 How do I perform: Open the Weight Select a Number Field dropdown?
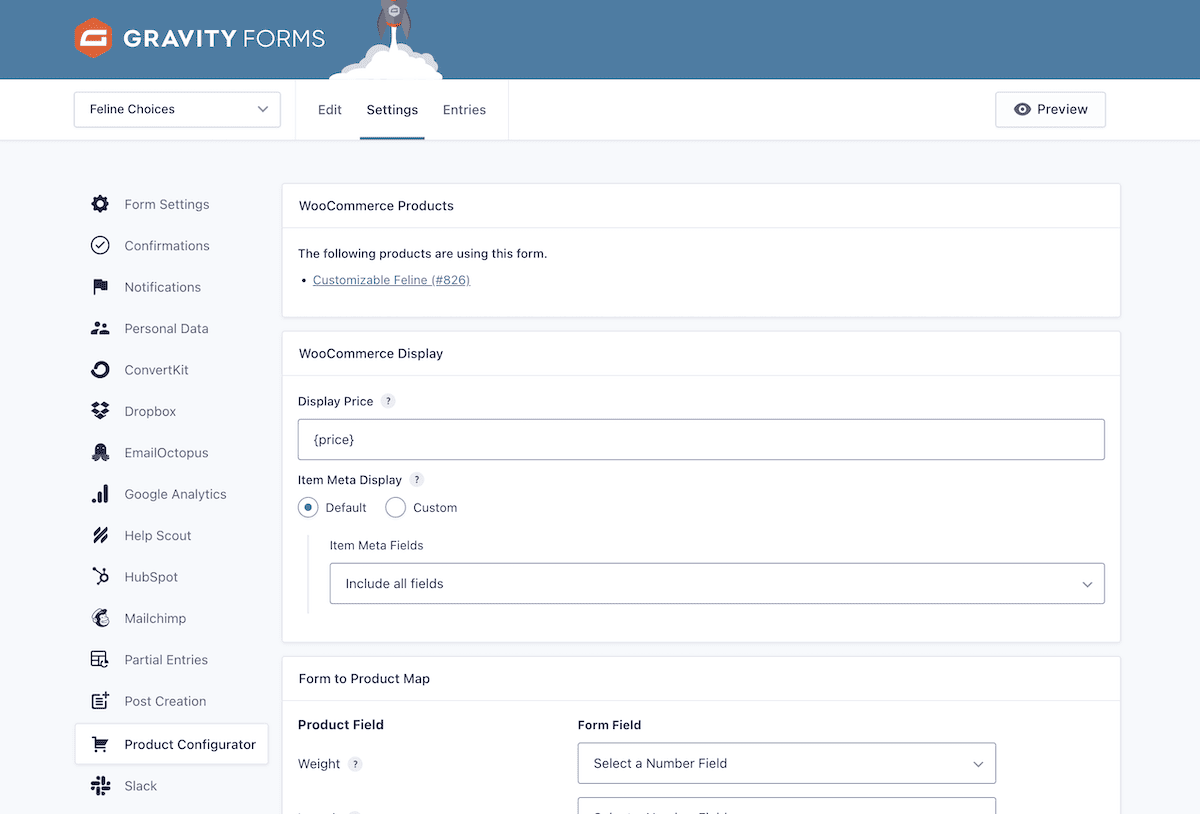787,763
